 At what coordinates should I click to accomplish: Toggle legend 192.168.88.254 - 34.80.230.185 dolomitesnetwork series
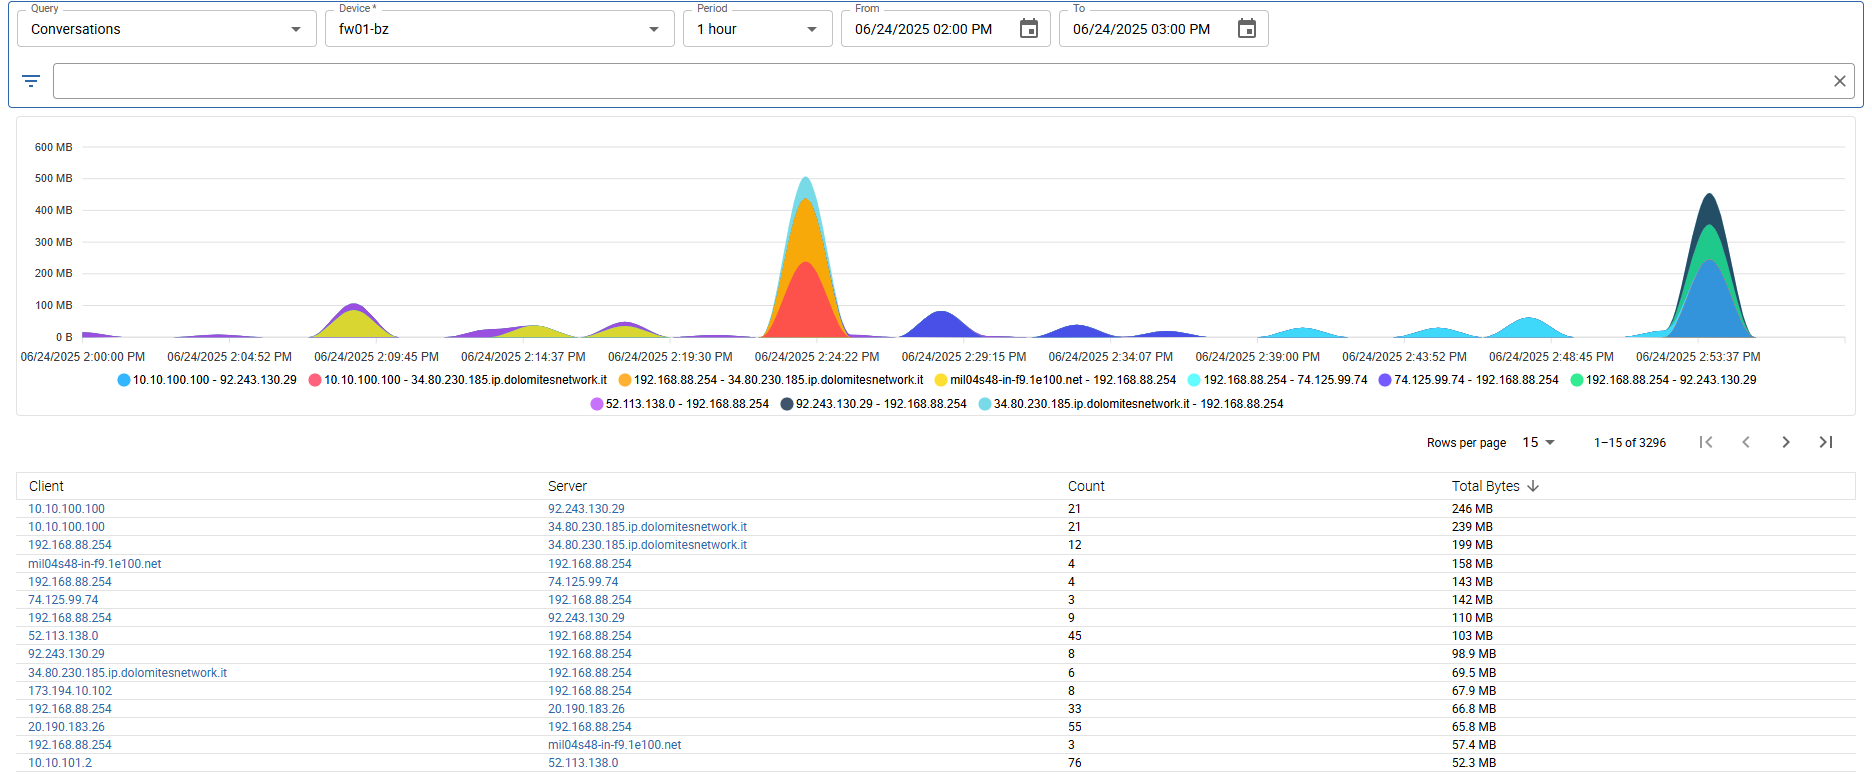click(771, 380)
